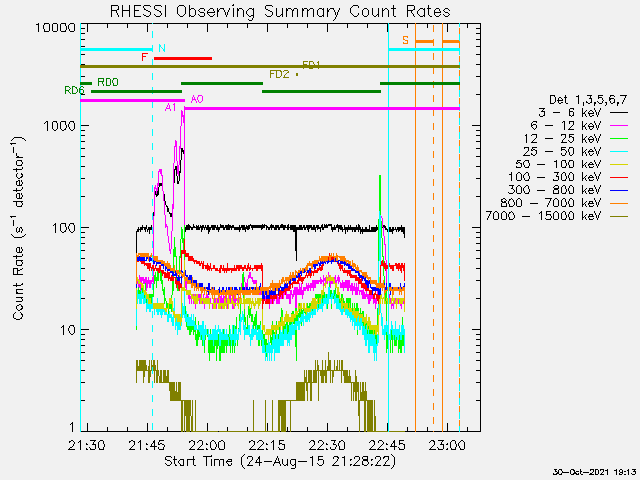
Task: Click the long magenta A0 attenuator bar
Action: tap(322, 109)
